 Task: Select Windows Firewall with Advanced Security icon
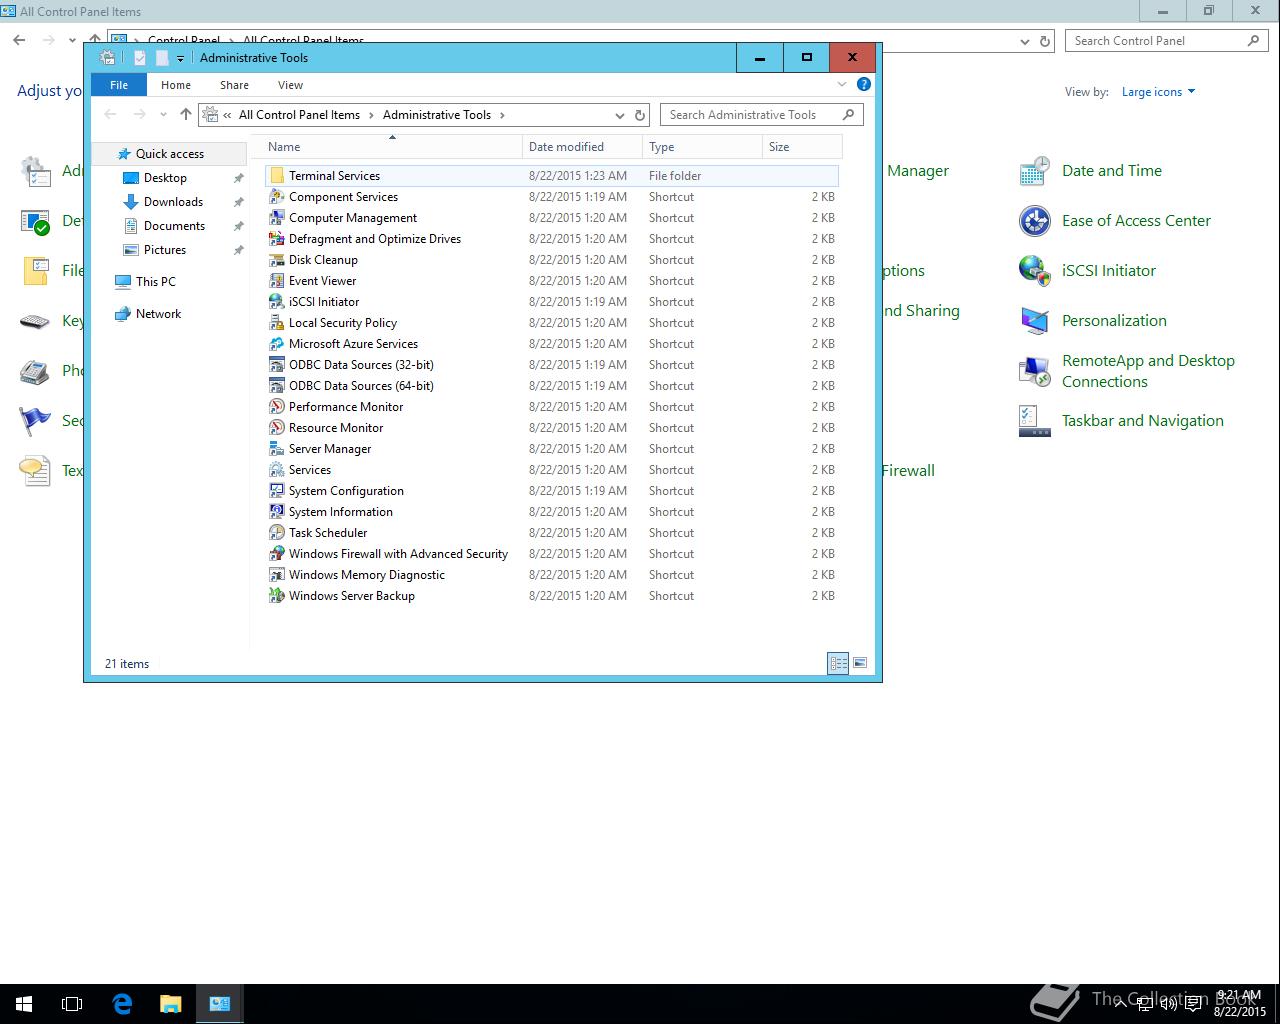click(277, 554)
